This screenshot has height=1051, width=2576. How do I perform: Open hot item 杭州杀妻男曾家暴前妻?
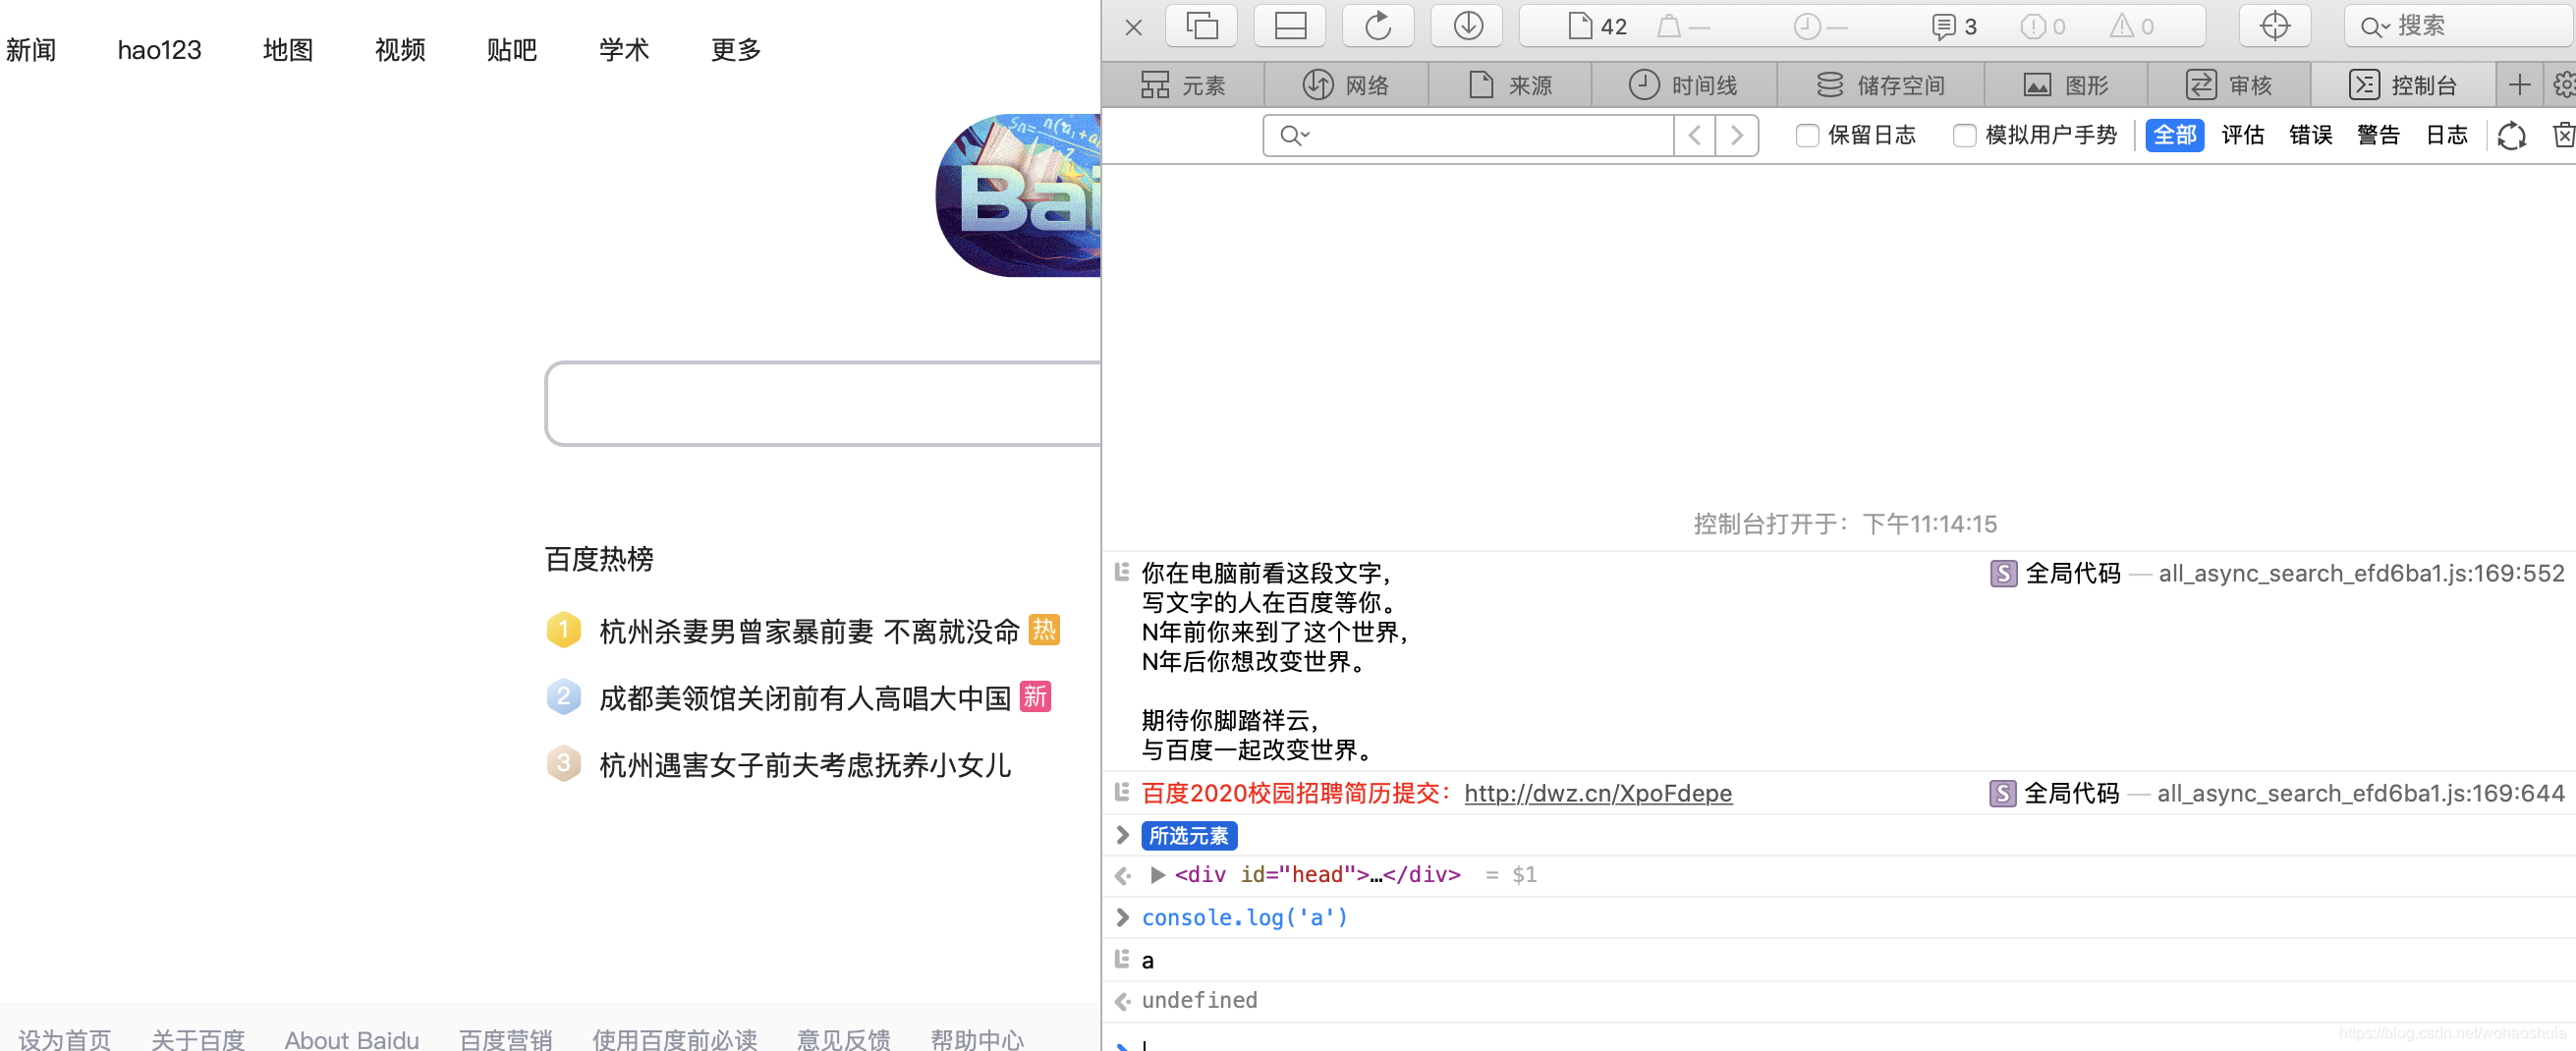point(808,632)
